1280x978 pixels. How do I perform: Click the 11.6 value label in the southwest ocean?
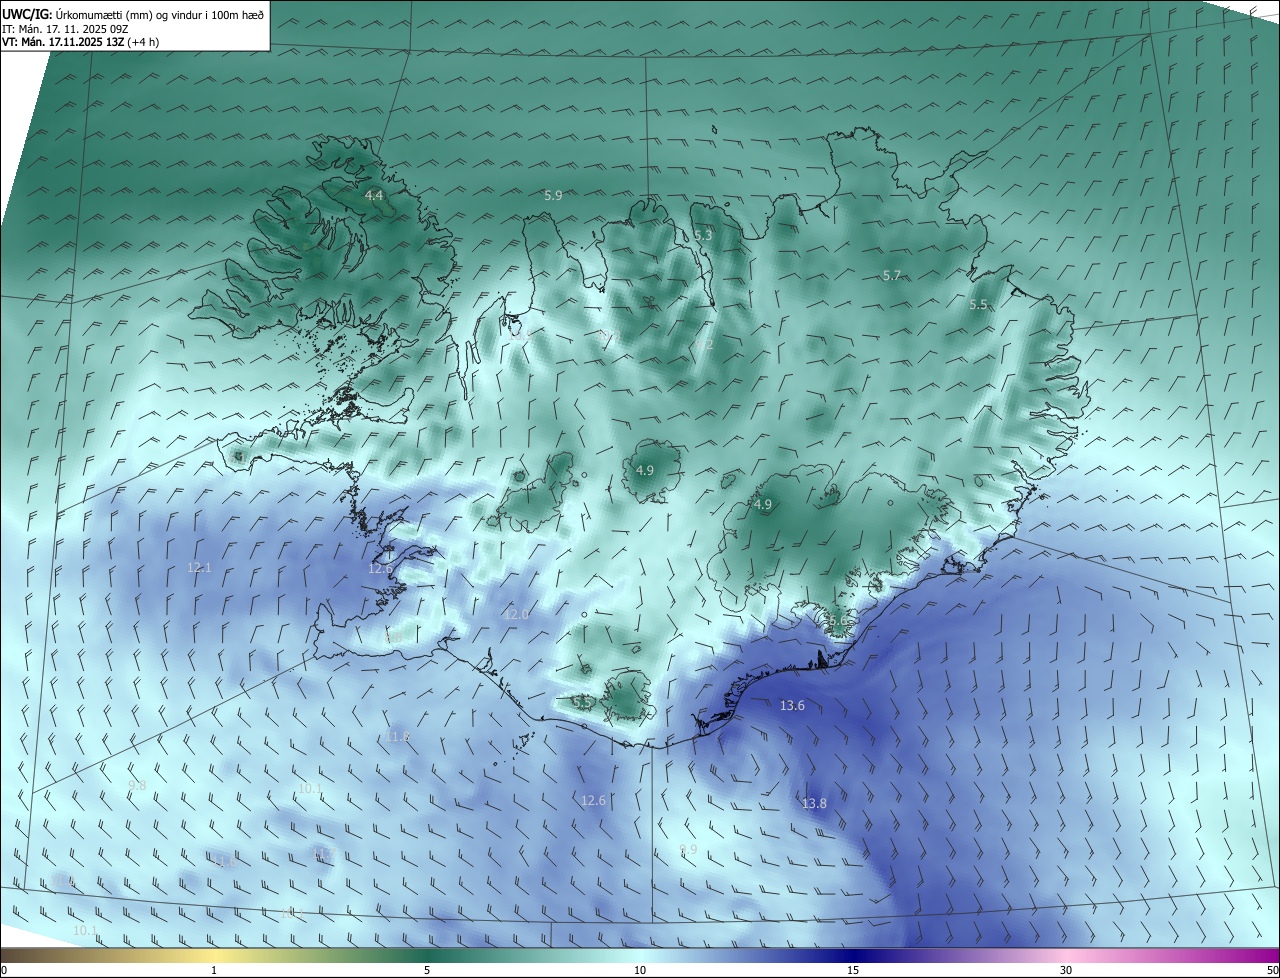point(225,861)
